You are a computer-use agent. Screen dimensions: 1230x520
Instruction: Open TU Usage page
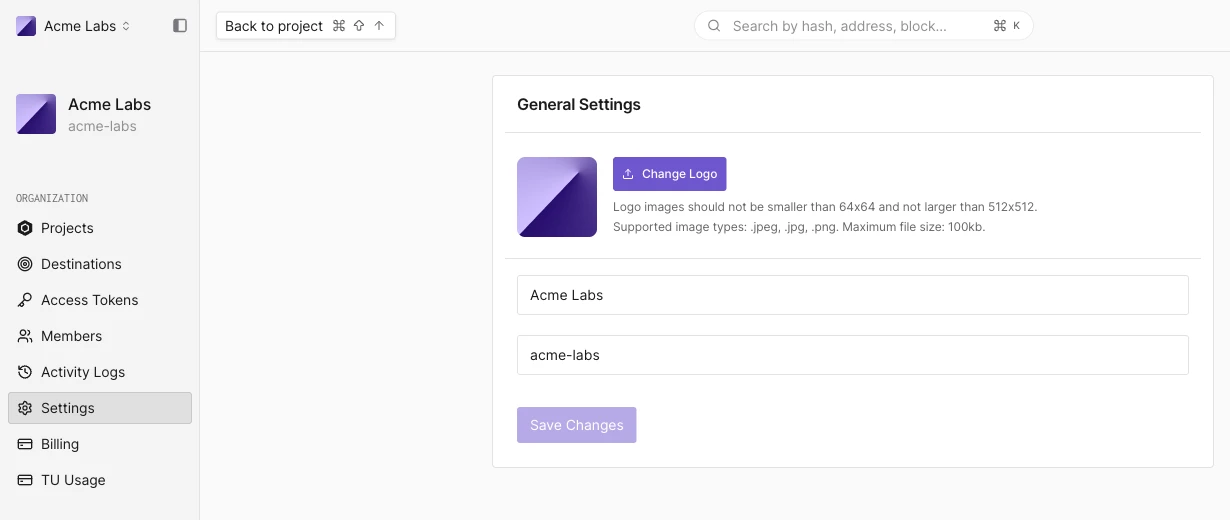100,480
